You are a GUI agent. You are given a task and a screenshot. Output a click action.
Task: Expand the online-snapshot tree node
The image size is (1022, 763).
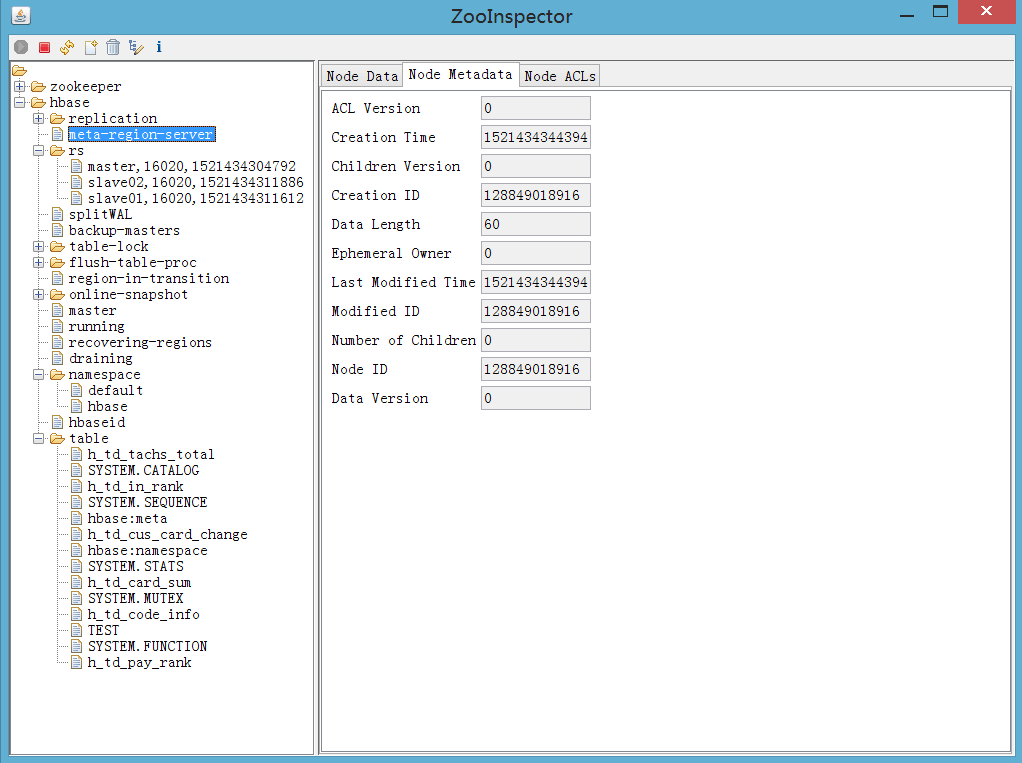pyautogui.click(x=38, y=295)
